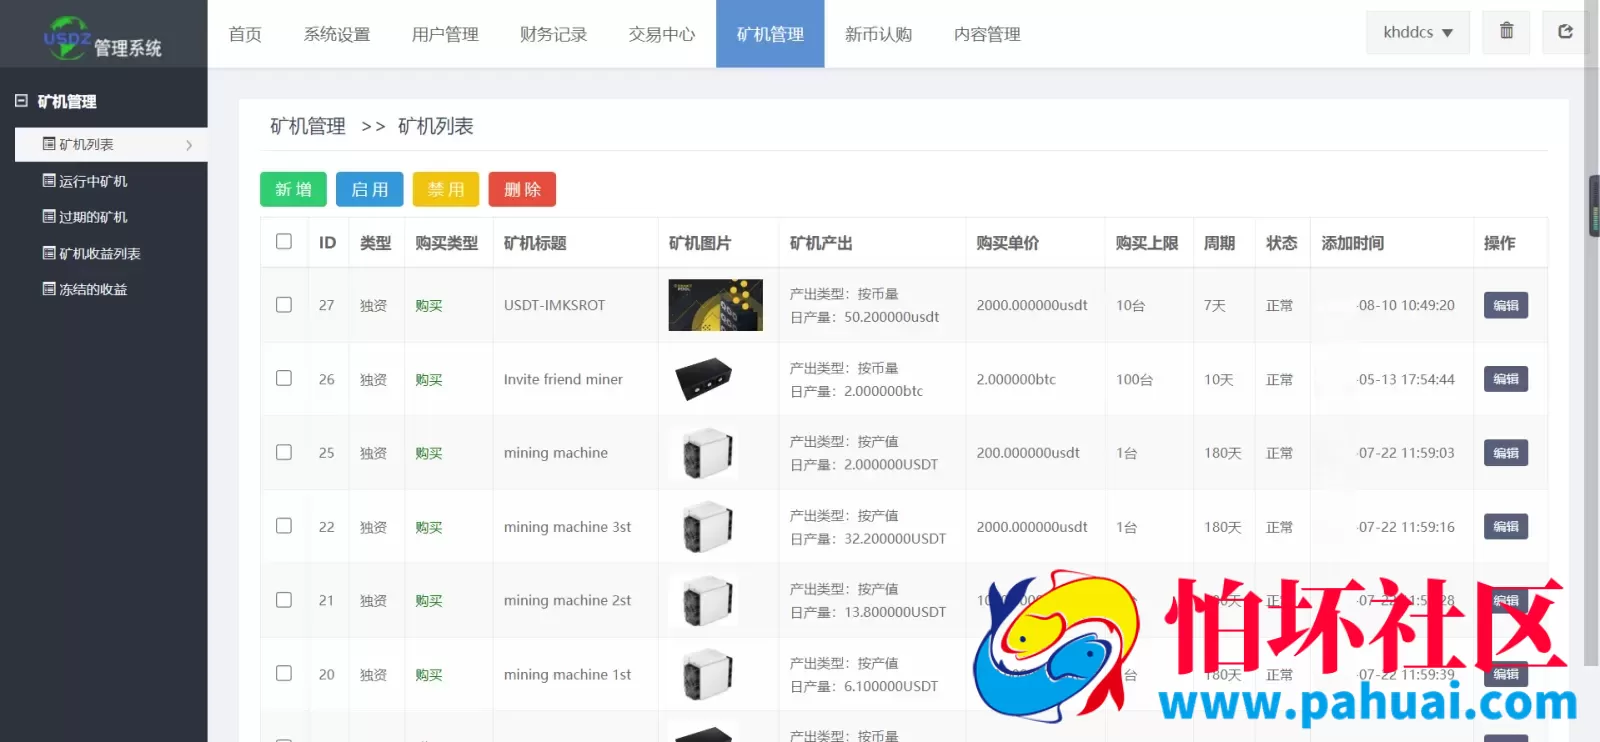Screen dimensions: 1600x742
Task: Go to 首页 tab
Action: [x=245, y=34]
